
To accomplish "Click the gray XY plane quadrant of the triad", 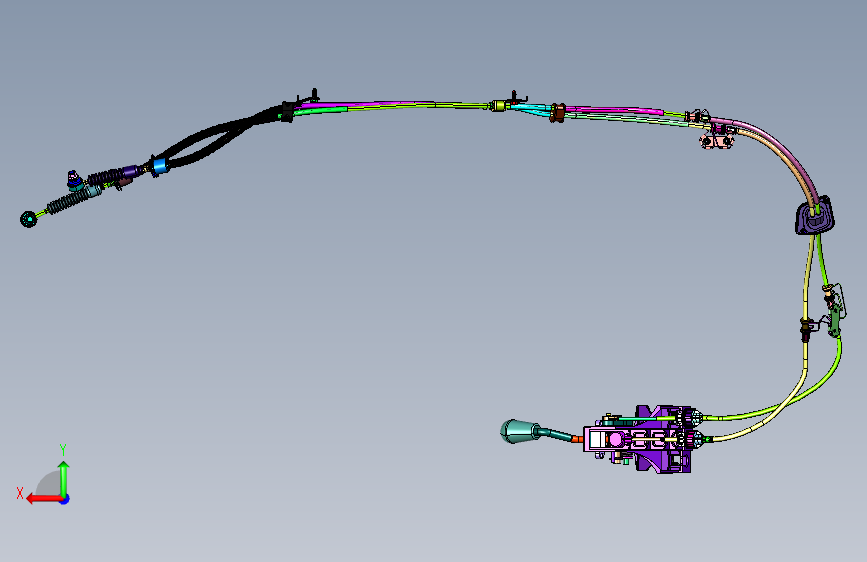I will pyautogui.click(x=49, y=484).
